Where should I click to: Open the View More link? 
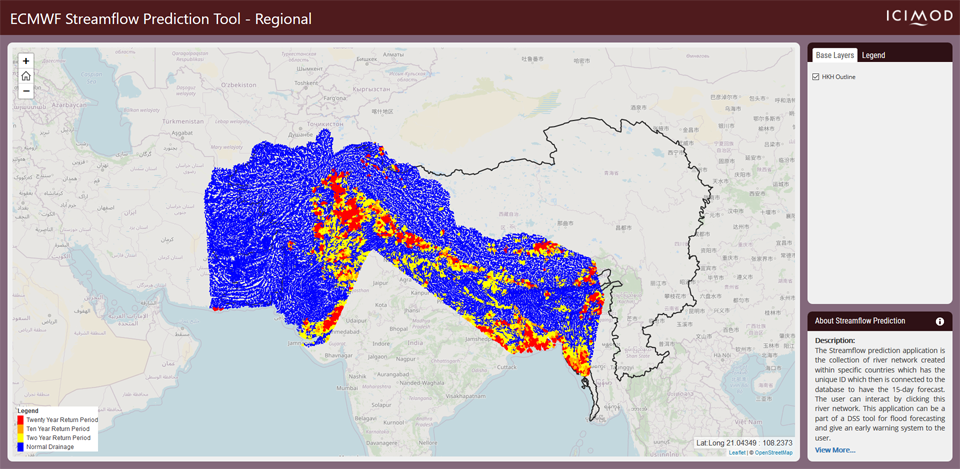[x=835, y=450]
